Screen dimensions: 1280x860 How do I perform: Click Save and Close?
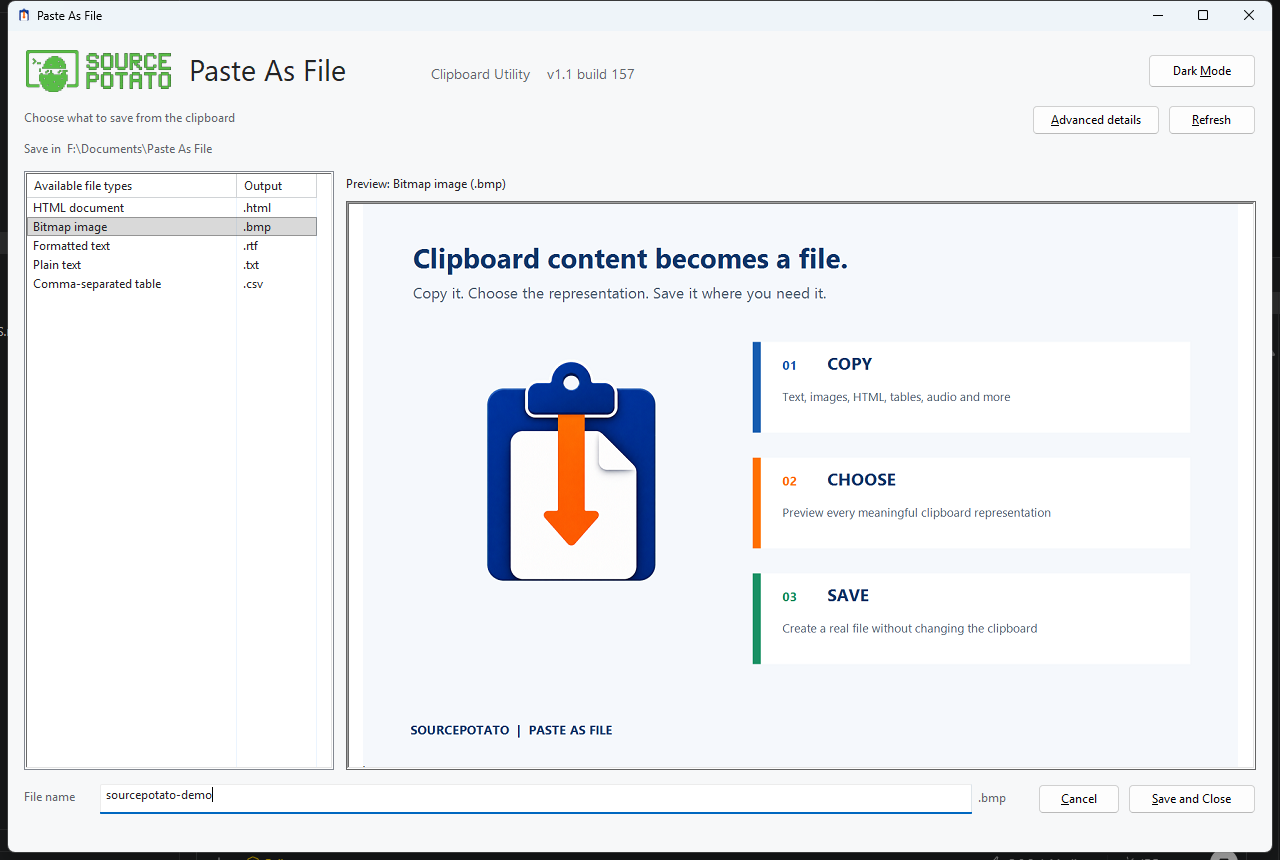pyautogui.click(x=1191, y=799)
